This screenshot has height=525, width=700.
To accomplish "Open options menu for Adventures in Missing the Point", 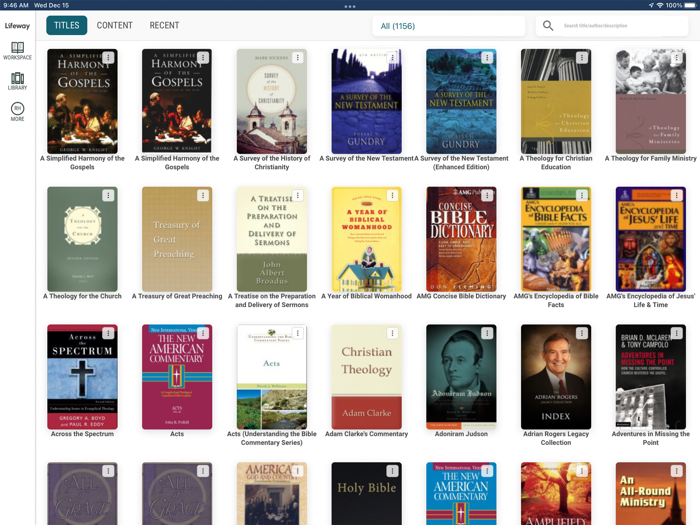I will (677, 333).
